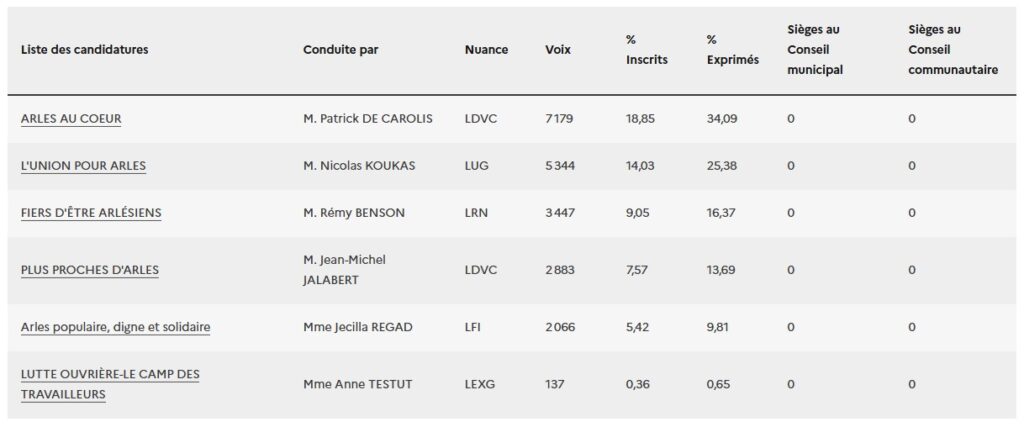
Task: Click the "Liste des candidatures" column header
Action: click(84, 50)
